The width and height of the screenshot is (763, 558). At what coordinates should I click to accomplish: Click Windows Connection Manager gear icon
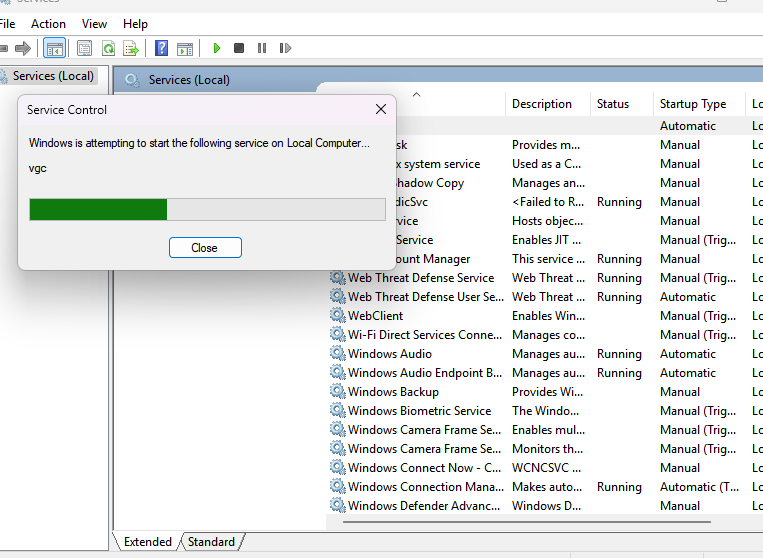click(x=337, y=486)
